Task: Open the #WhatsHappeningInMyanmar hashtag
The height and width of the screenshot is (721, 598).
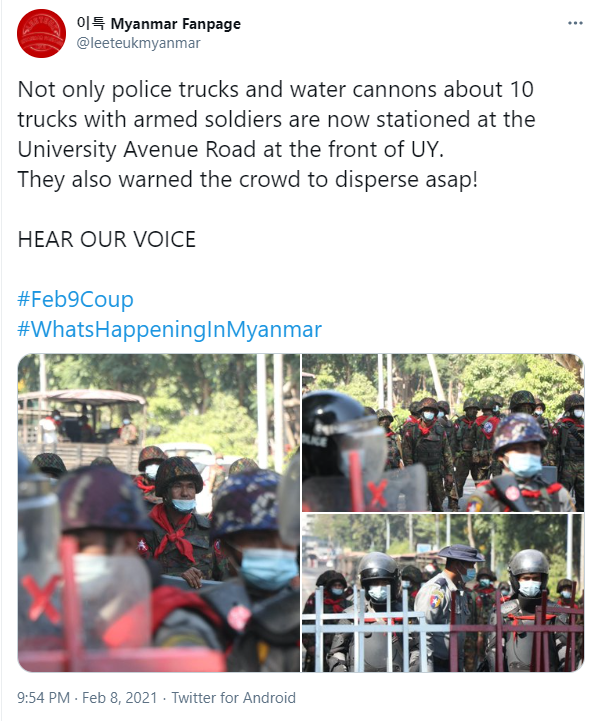Action: click(x=169, y=329)
